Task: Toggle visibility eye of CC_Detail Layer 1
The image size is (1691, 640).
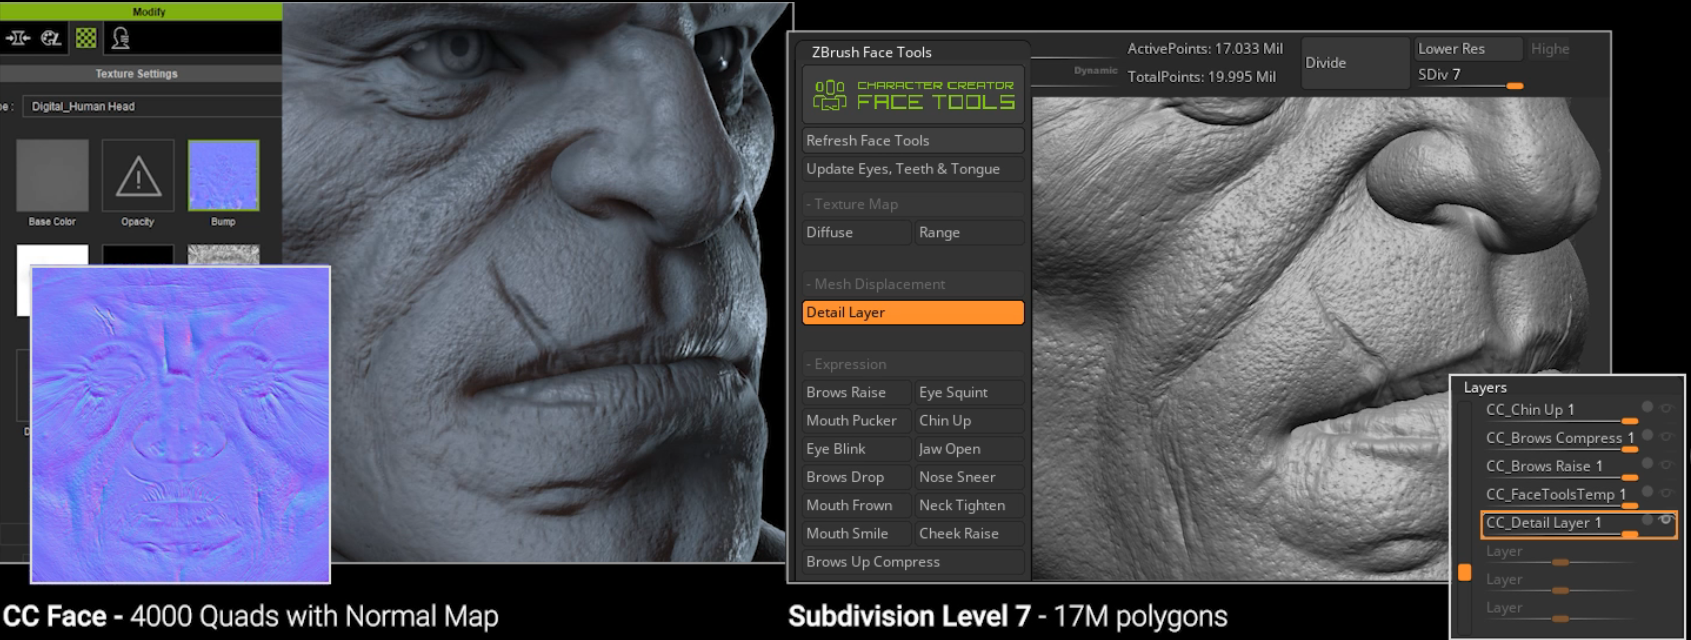Action: (1666, 520)
